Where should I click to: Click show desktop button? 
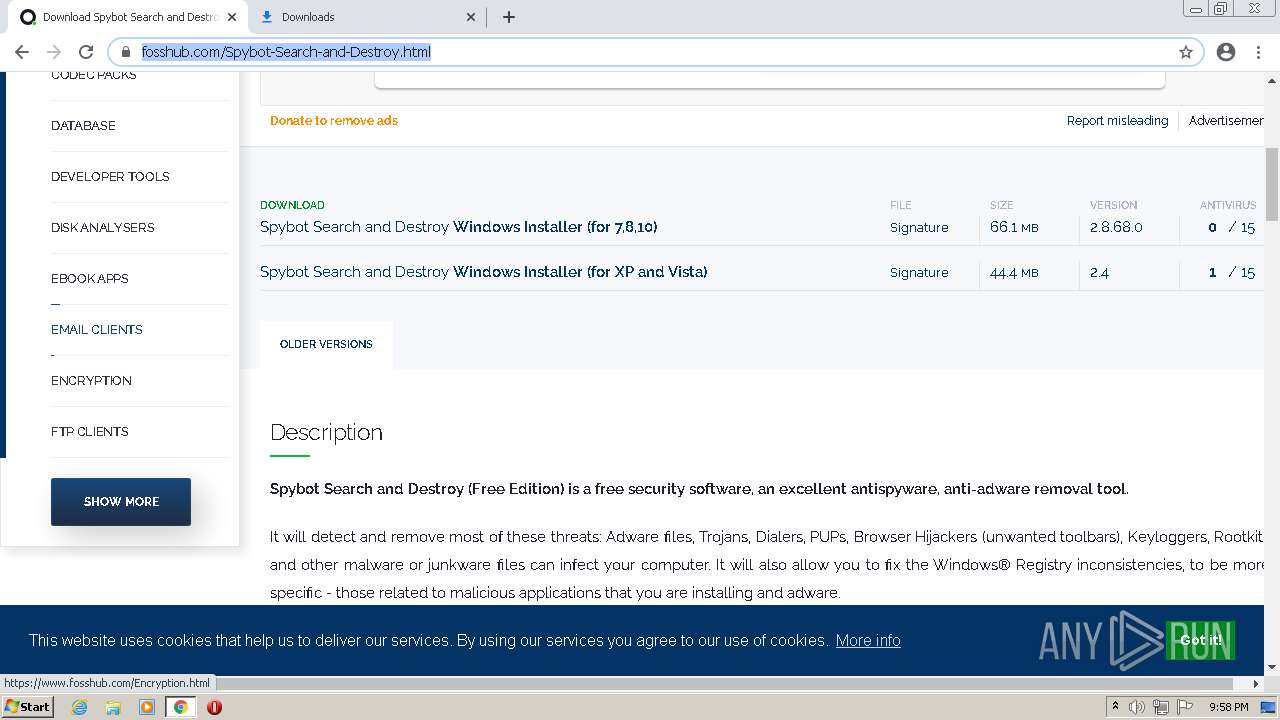click(1270, 707)
